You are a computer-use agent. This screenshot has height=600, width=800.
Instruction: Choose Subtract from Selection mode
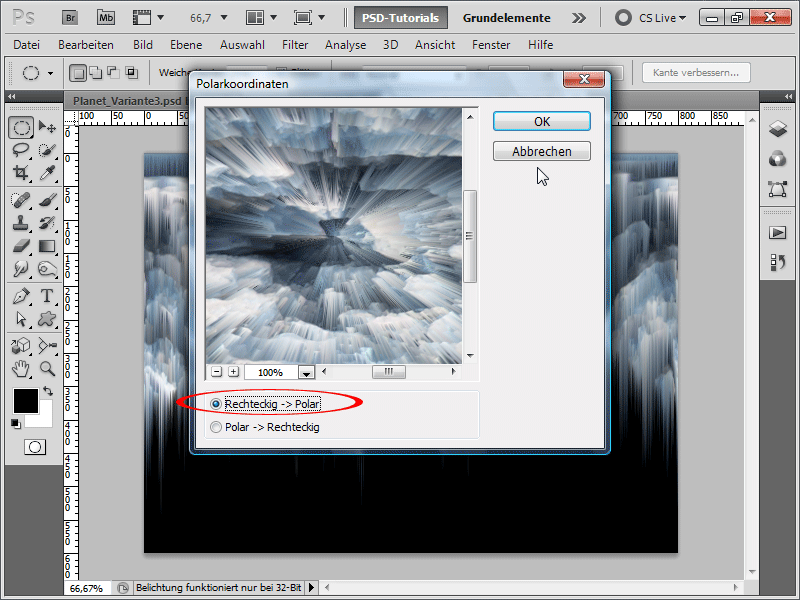113,73
